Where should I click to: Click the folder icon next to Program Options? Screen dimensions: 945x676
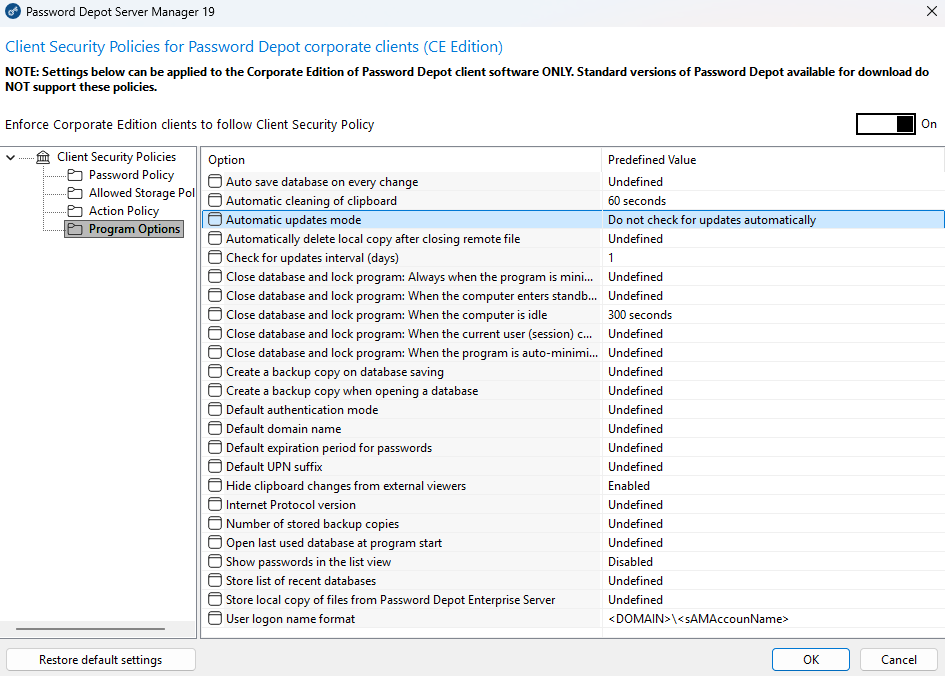pyautogui.click(x=75, y=230)
